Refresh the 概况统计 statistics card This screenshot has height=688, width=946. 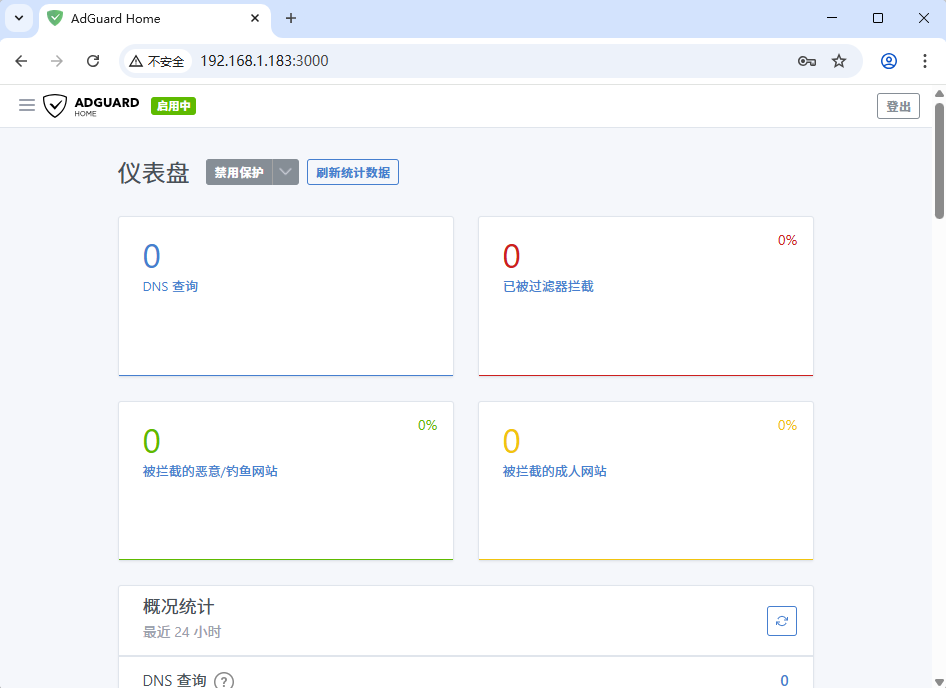pyautogui.click(x=781, y=621)
